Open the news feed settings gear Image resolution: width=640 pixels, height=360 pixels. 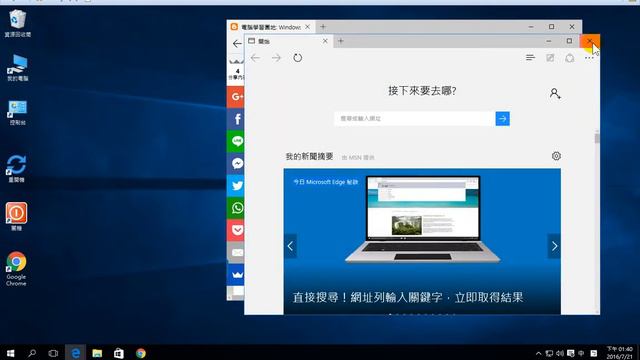556,156
